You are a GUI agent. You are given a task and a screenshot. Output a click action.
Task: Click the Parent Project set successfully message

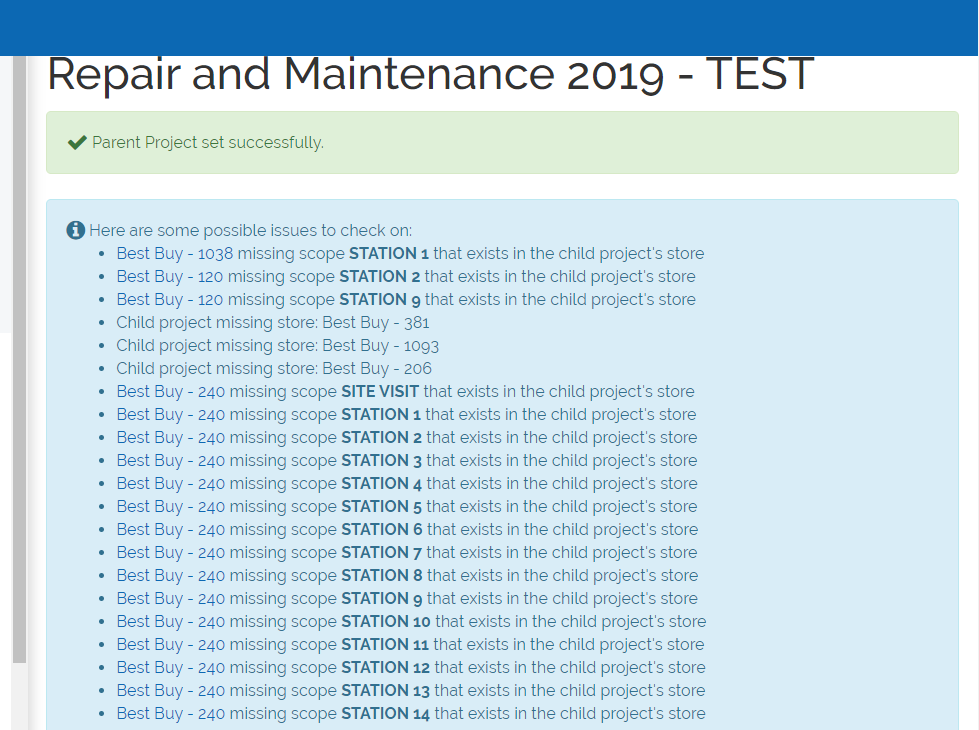click(x=208, y=143)
